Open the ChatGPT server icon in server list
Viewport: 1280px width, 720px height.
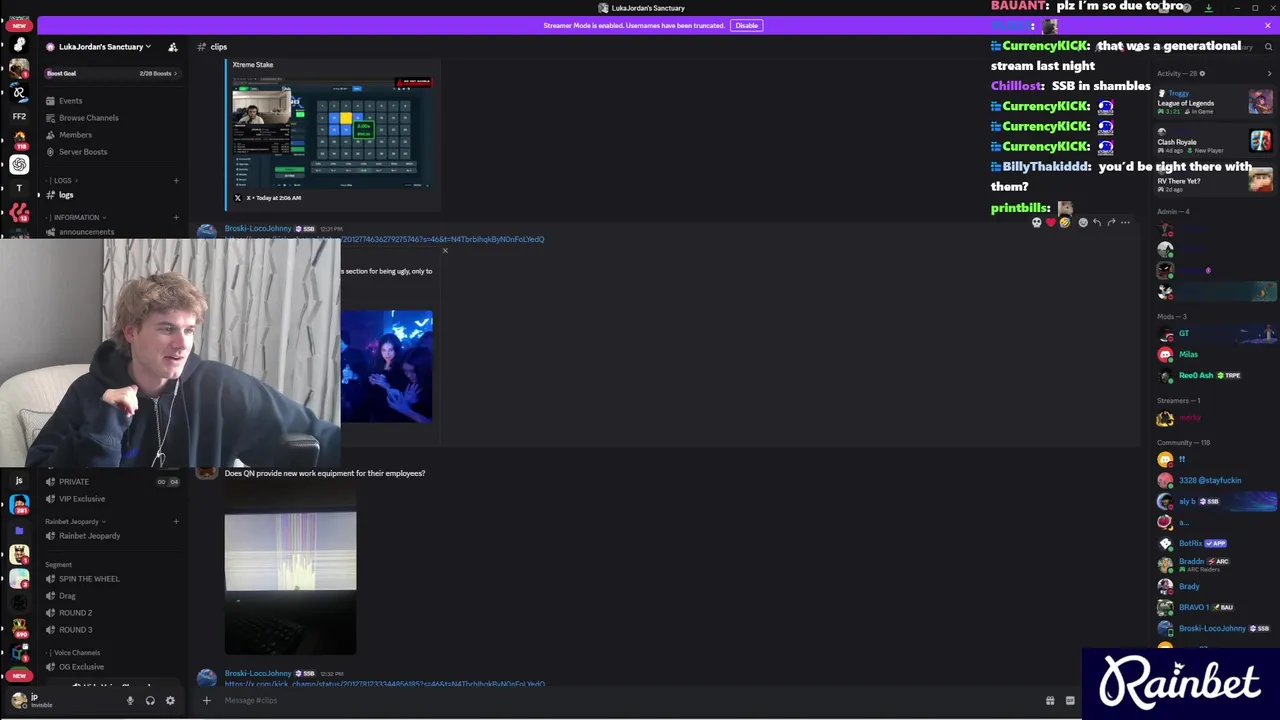19,164
